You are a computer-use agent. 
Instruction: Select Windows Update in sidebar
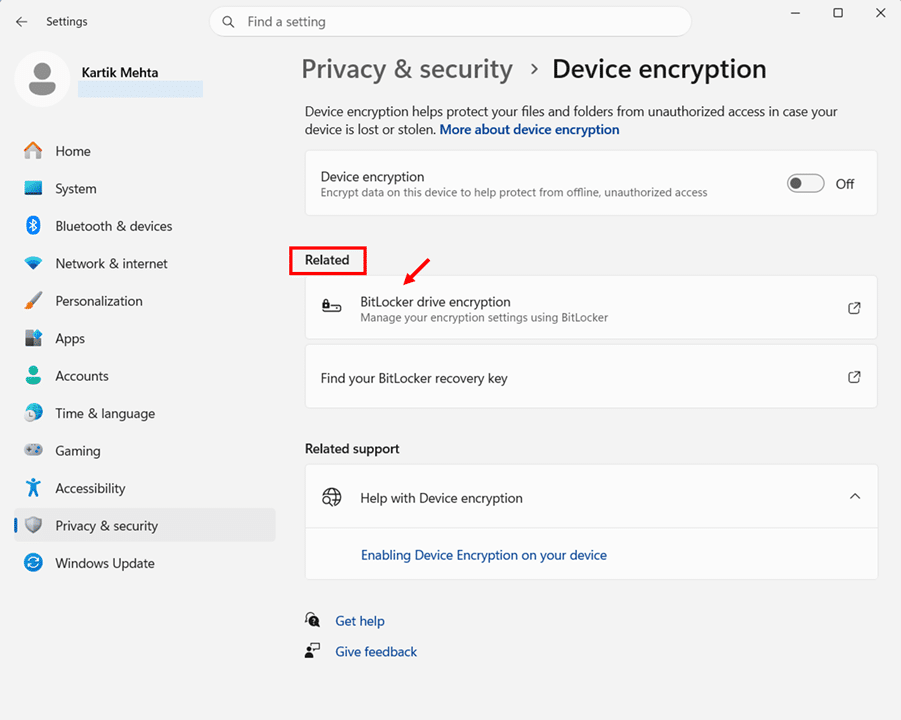[x=104, y=563]
